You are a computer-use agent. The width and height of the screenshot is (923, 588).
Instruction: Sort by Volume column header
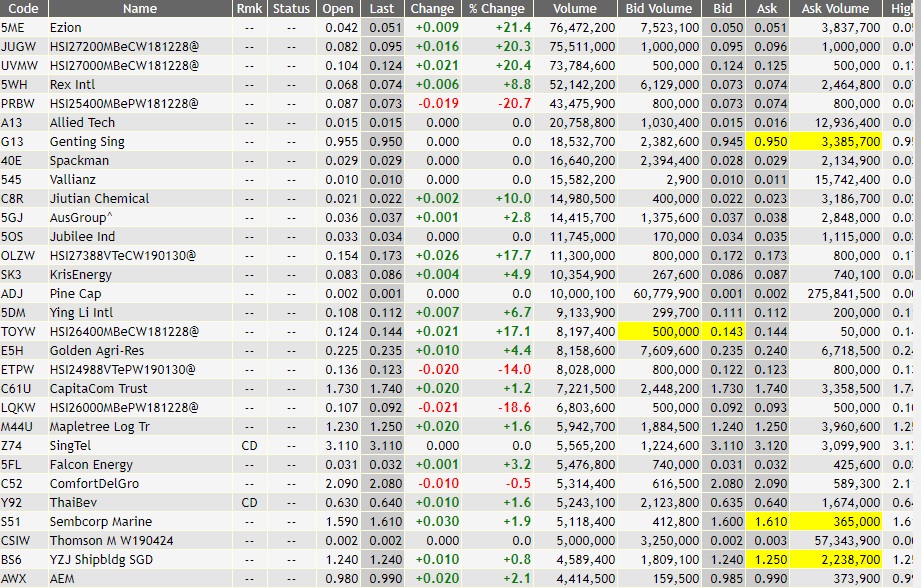point(575,8)
